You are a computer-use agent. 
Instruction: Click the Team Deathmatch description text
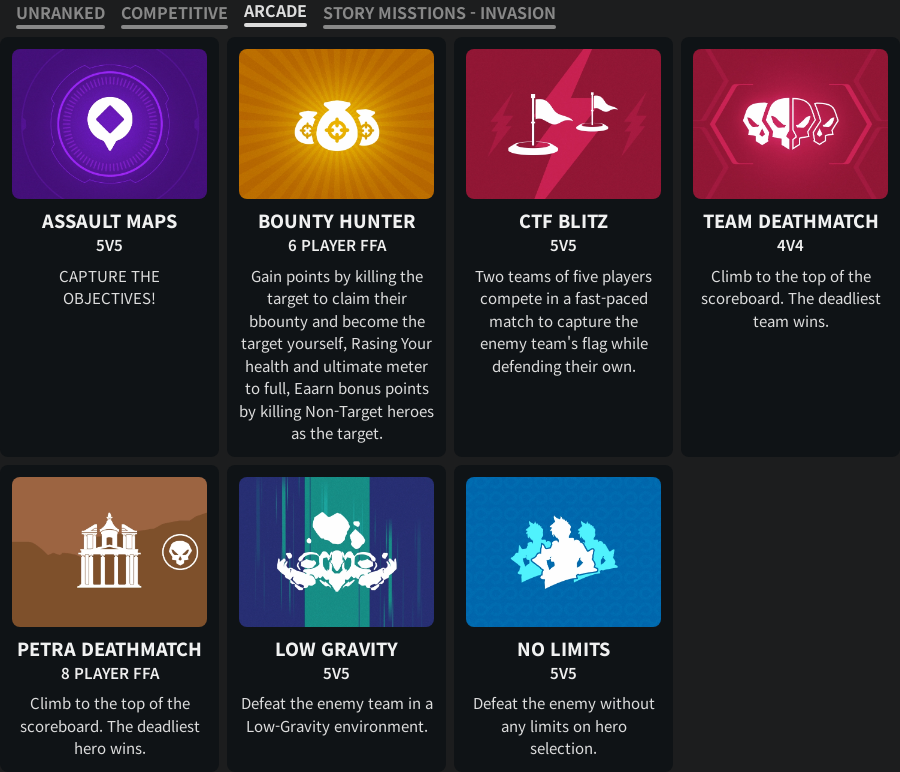pos(790,298)
